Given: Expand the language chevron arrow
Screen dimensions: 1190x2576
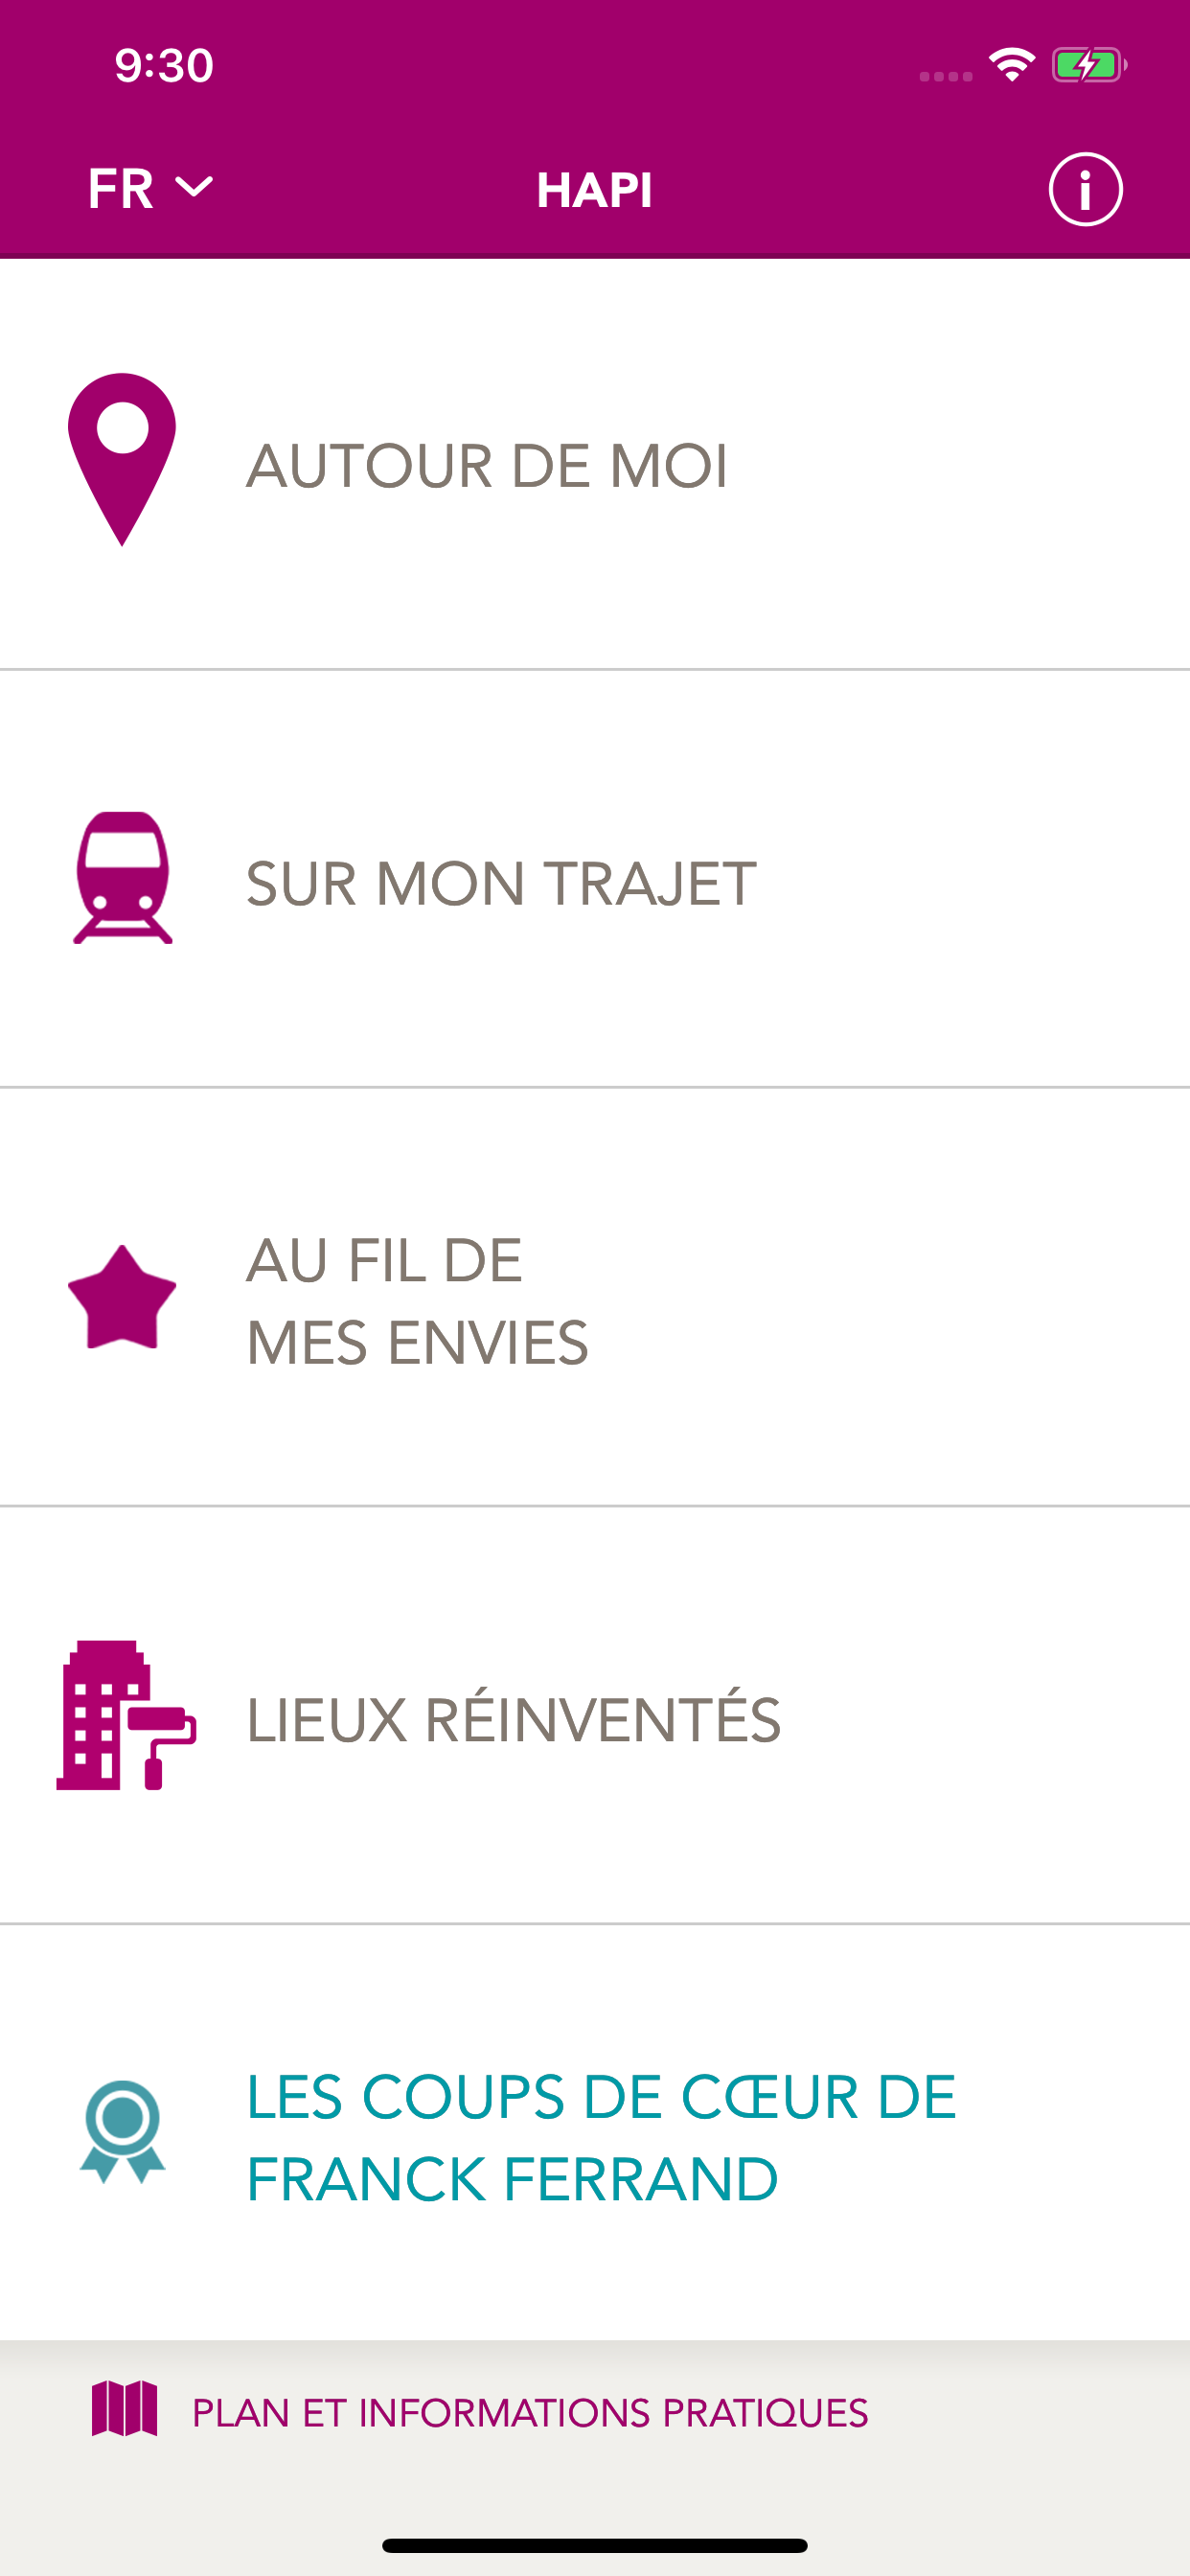Looking at the screenshot, I should [x=194, y=188].
